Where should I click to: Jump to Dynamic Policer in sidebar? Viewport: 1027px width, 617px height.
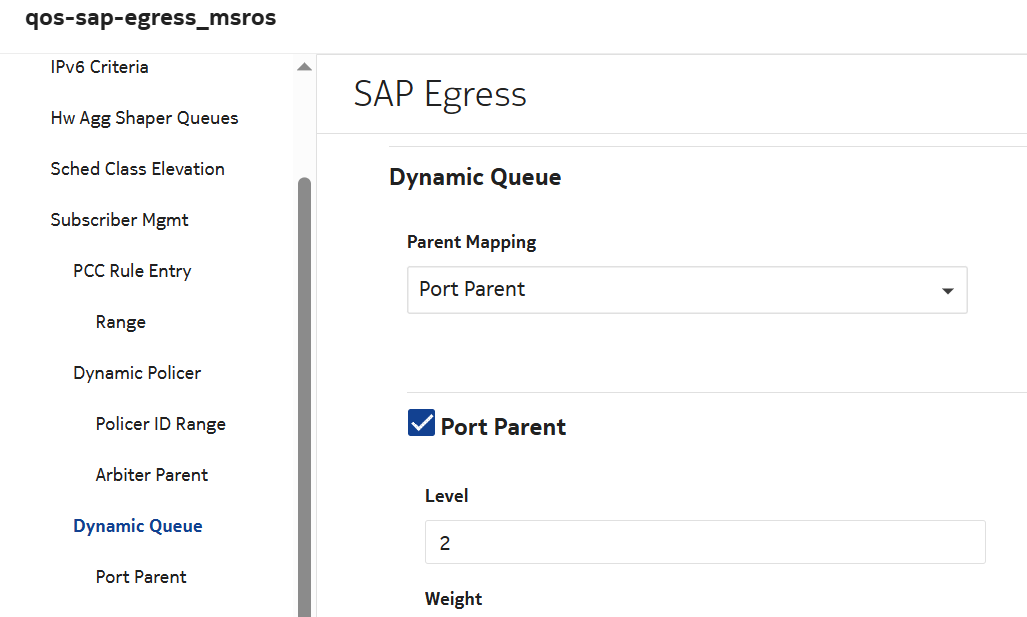point(137,373)
